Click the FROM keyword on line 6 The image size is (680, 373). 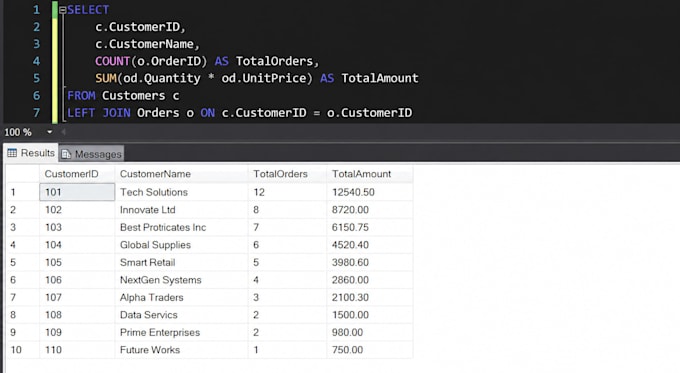[x=81, y=95]
